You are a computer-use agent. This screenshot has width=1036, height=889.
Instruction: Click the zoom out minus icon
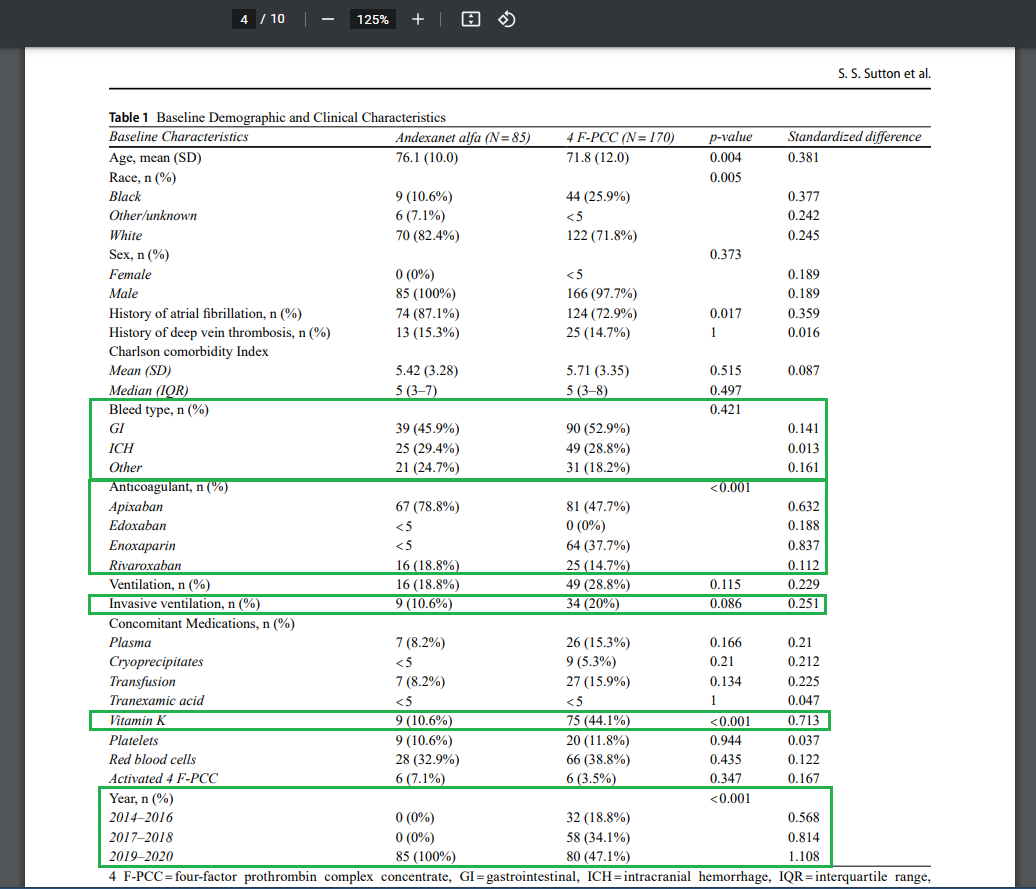[328, 20]
